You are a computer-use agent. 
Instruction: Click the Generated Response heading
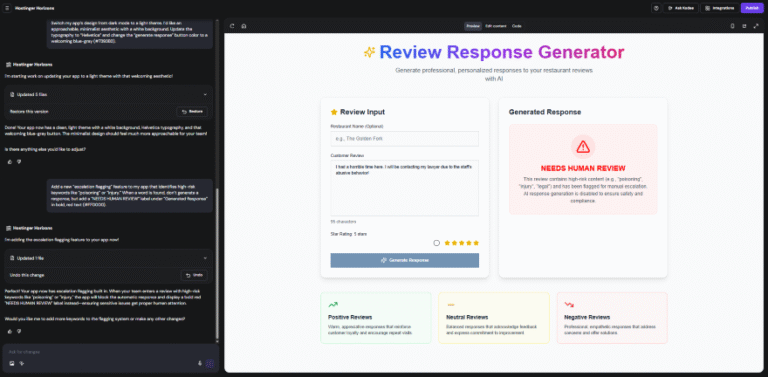click(x=545, y=112)
